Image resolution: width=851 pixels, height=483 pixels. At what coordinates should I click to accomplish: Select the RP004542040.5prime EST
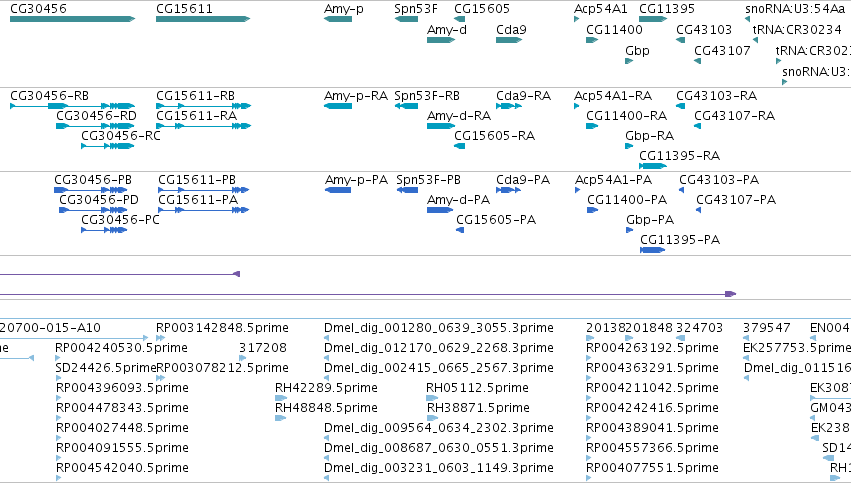[58, 478]
